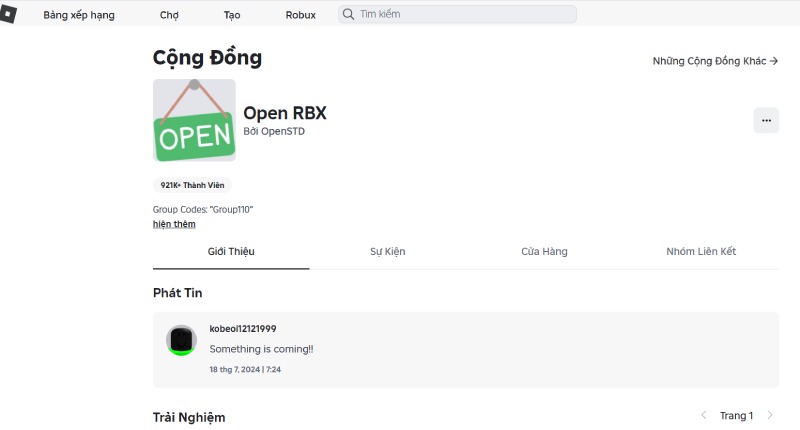Switch to the Sự Kiện tab
The image size is (800, 430).
(388, 251)
